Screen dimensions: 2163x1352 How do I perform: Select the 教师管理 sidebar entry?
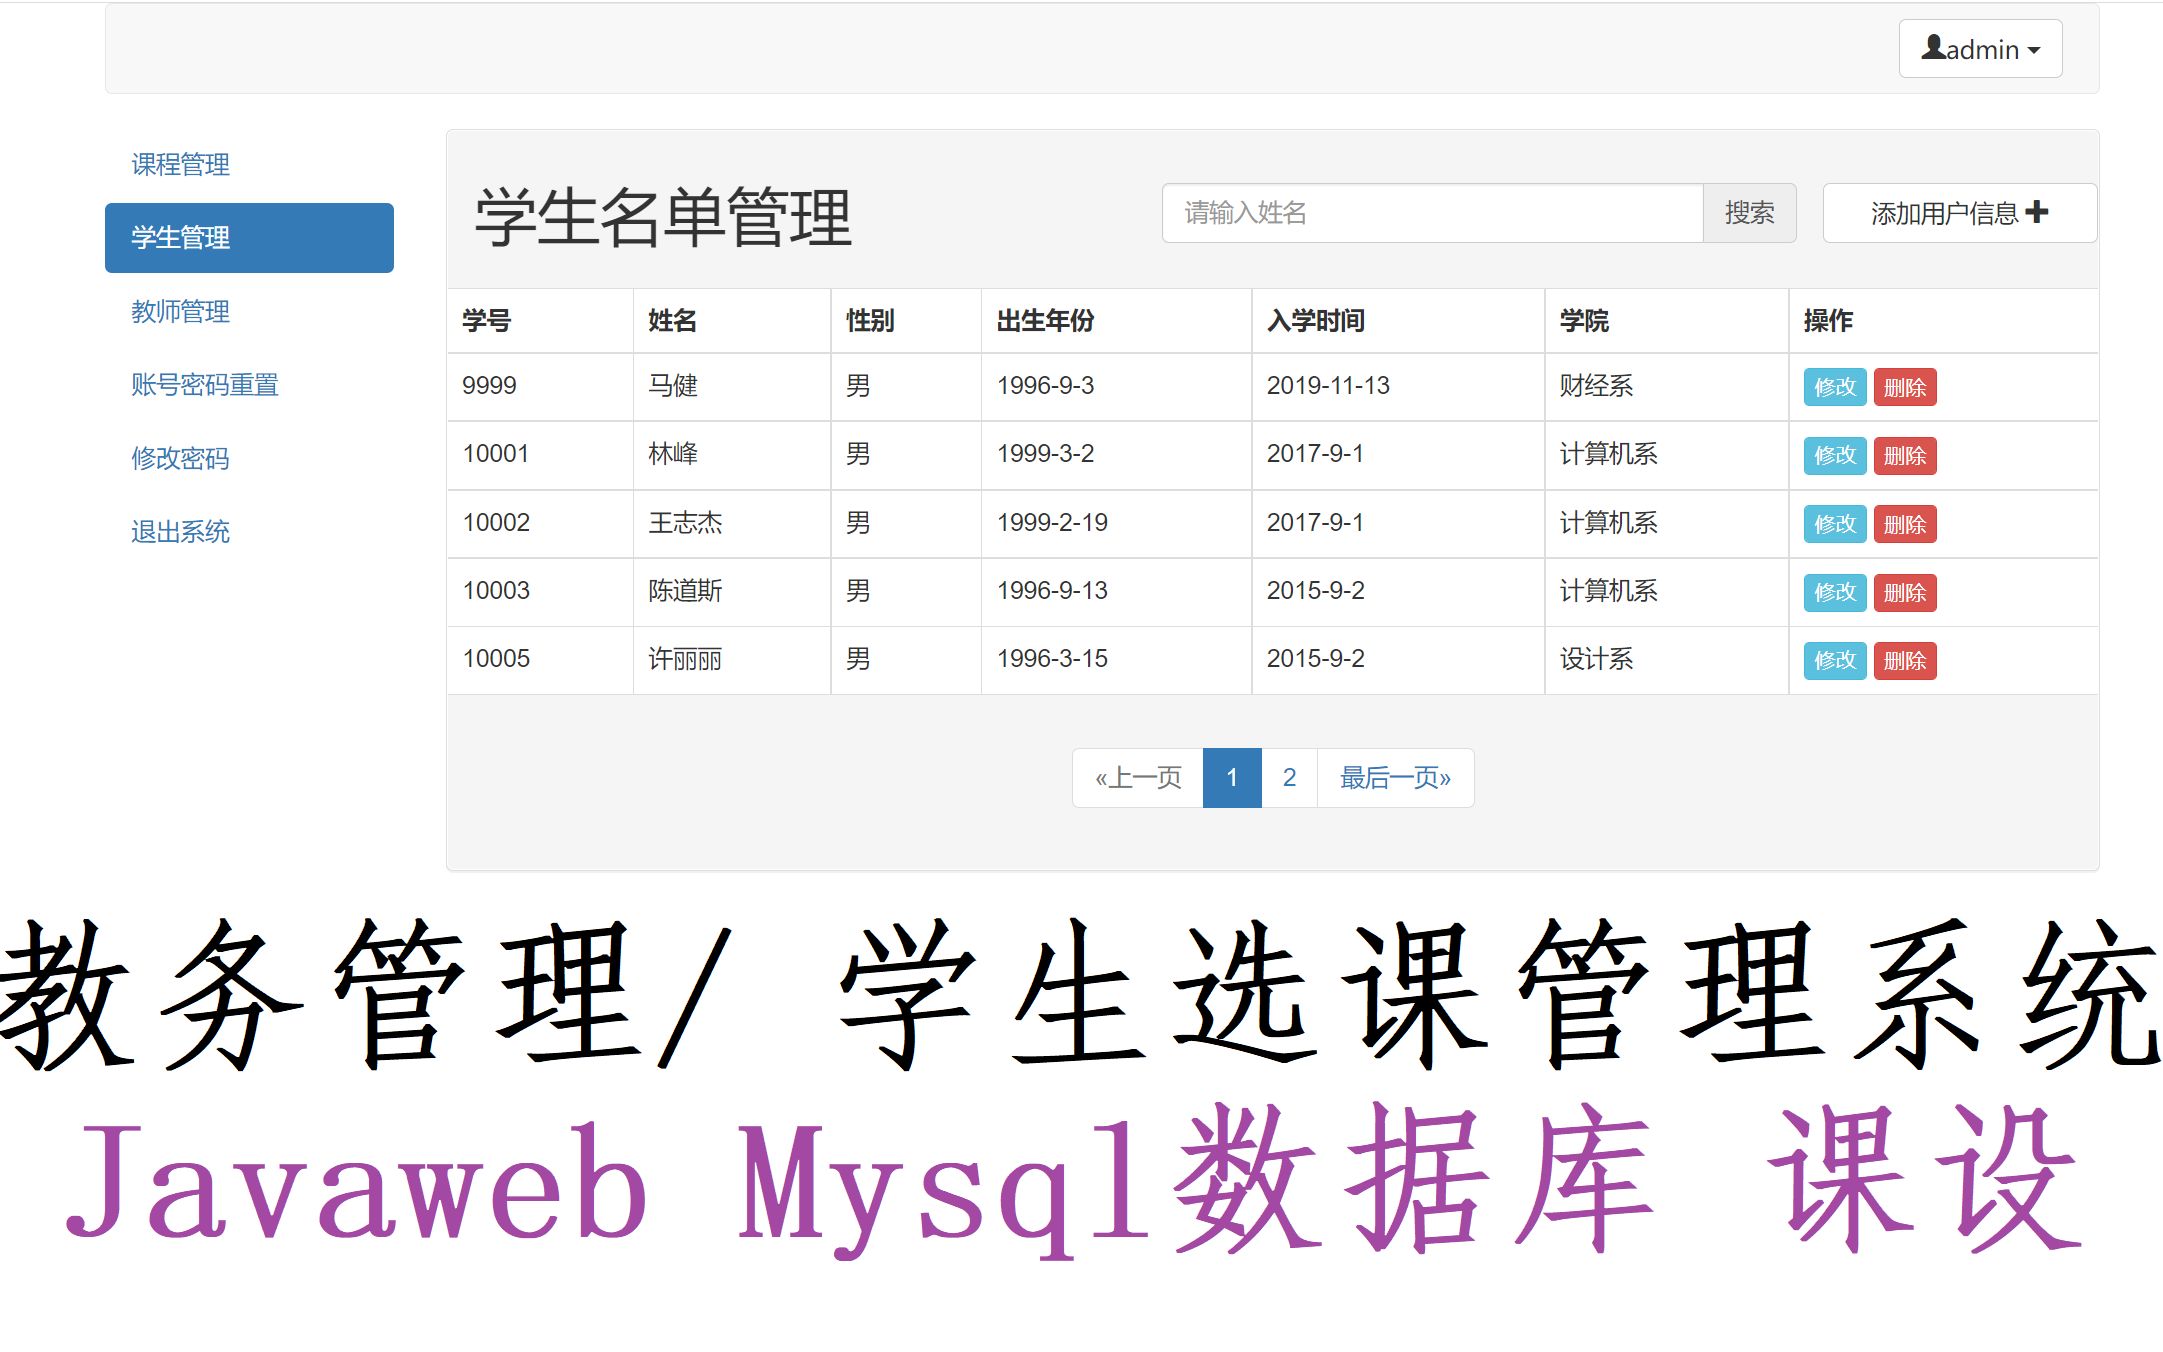coord(180,312)
